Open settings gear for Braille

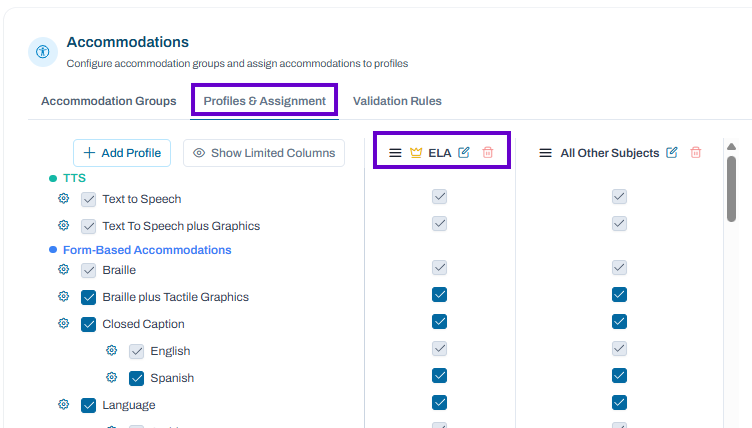63,270
